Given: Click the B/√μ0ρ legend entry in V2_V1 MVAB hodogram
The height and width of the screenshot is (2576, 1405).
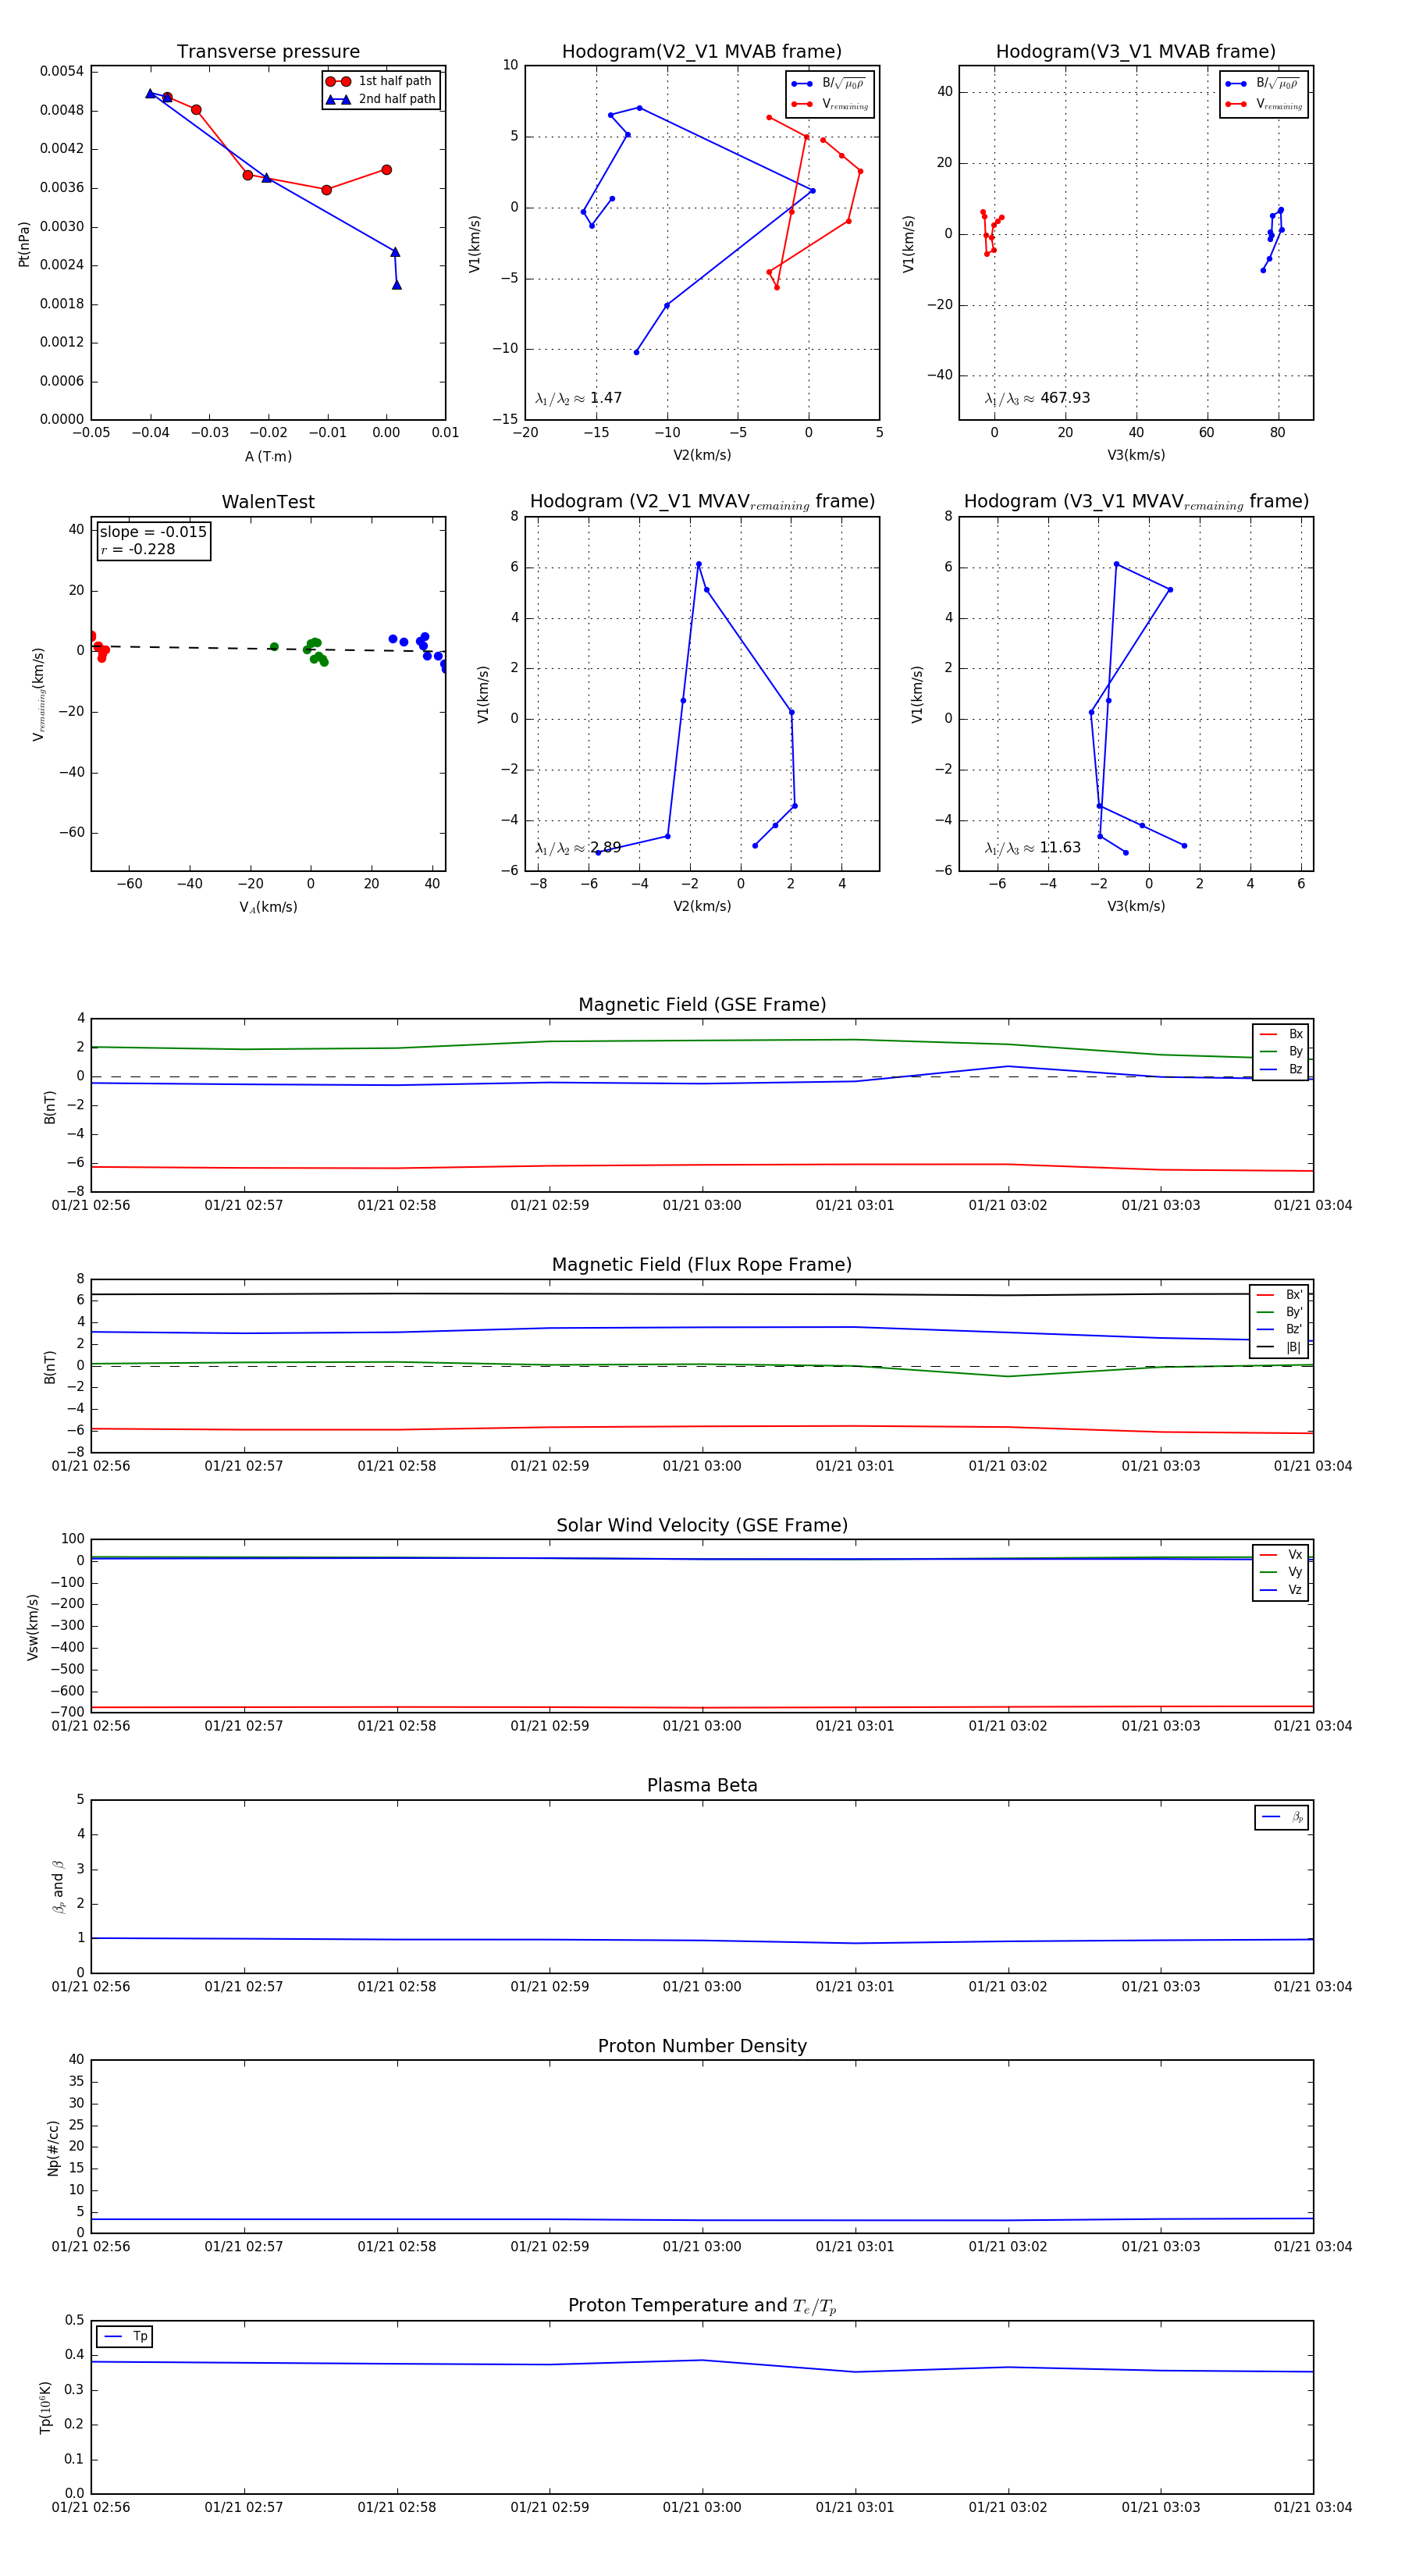Looking at the screenshot, I should tap(830, 84).
